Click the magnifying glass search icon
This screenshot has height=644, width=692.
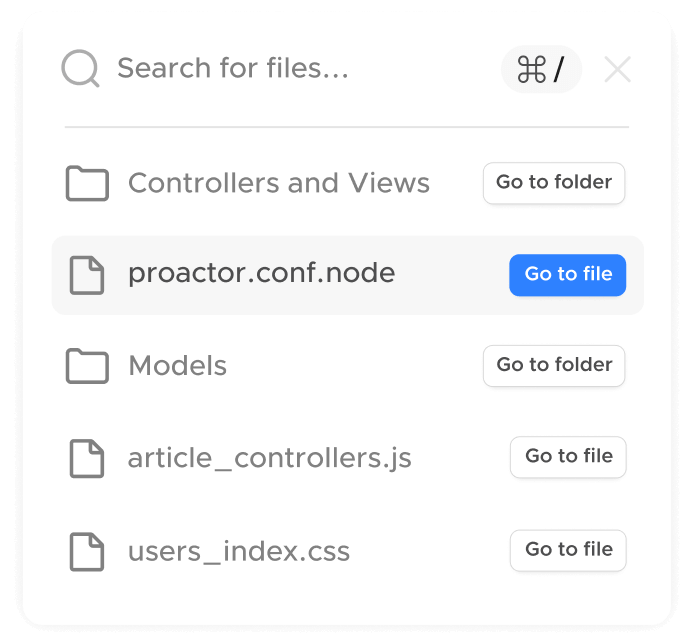tap(80, 69)
